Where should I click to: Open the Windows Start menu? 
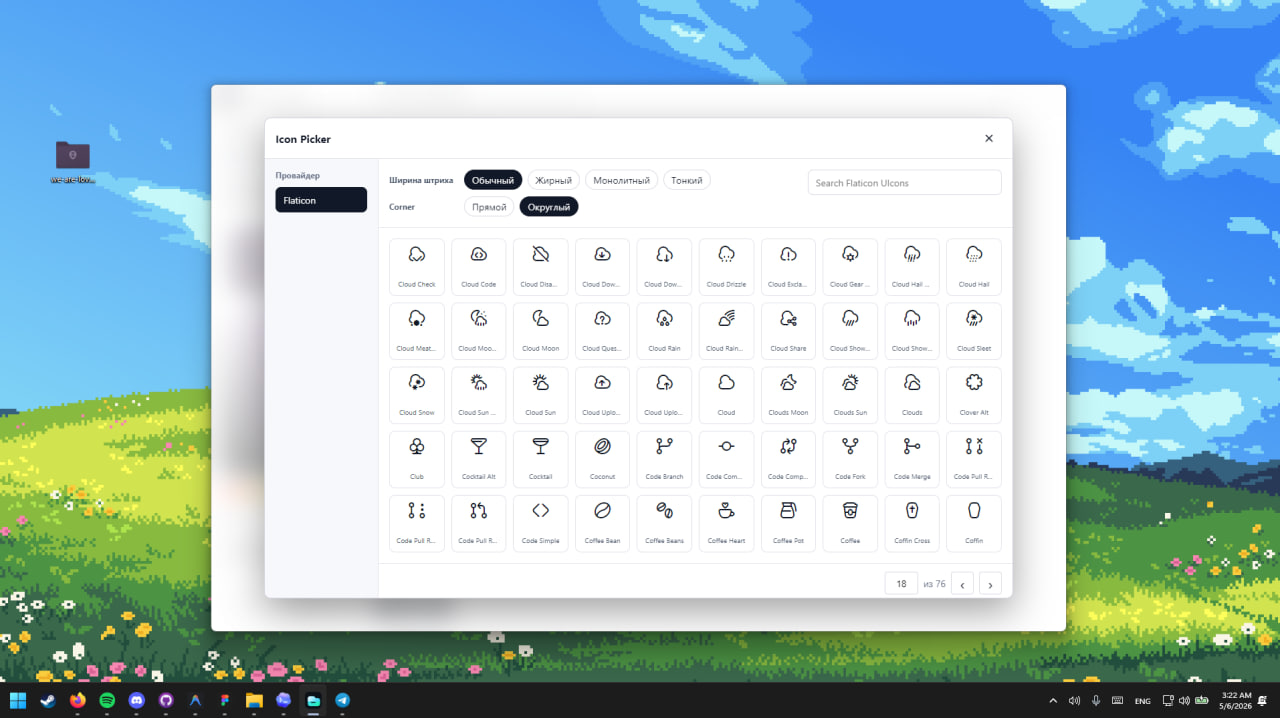(x=18, y=700)
